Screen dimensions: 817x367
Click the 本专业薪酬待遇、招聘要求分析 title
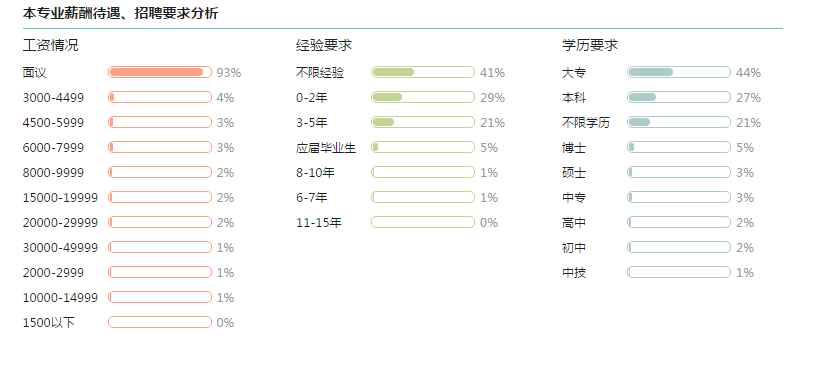coord(120,14)
